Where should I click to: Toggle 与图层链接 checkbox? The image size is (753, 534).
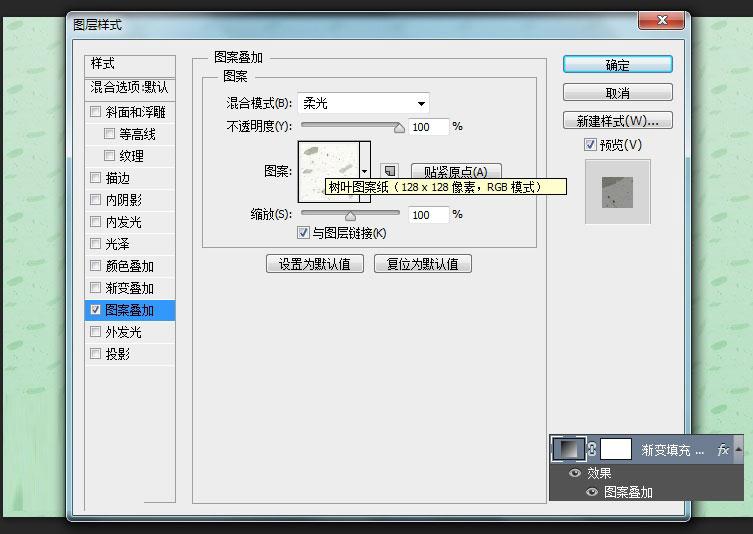point(303,233)
